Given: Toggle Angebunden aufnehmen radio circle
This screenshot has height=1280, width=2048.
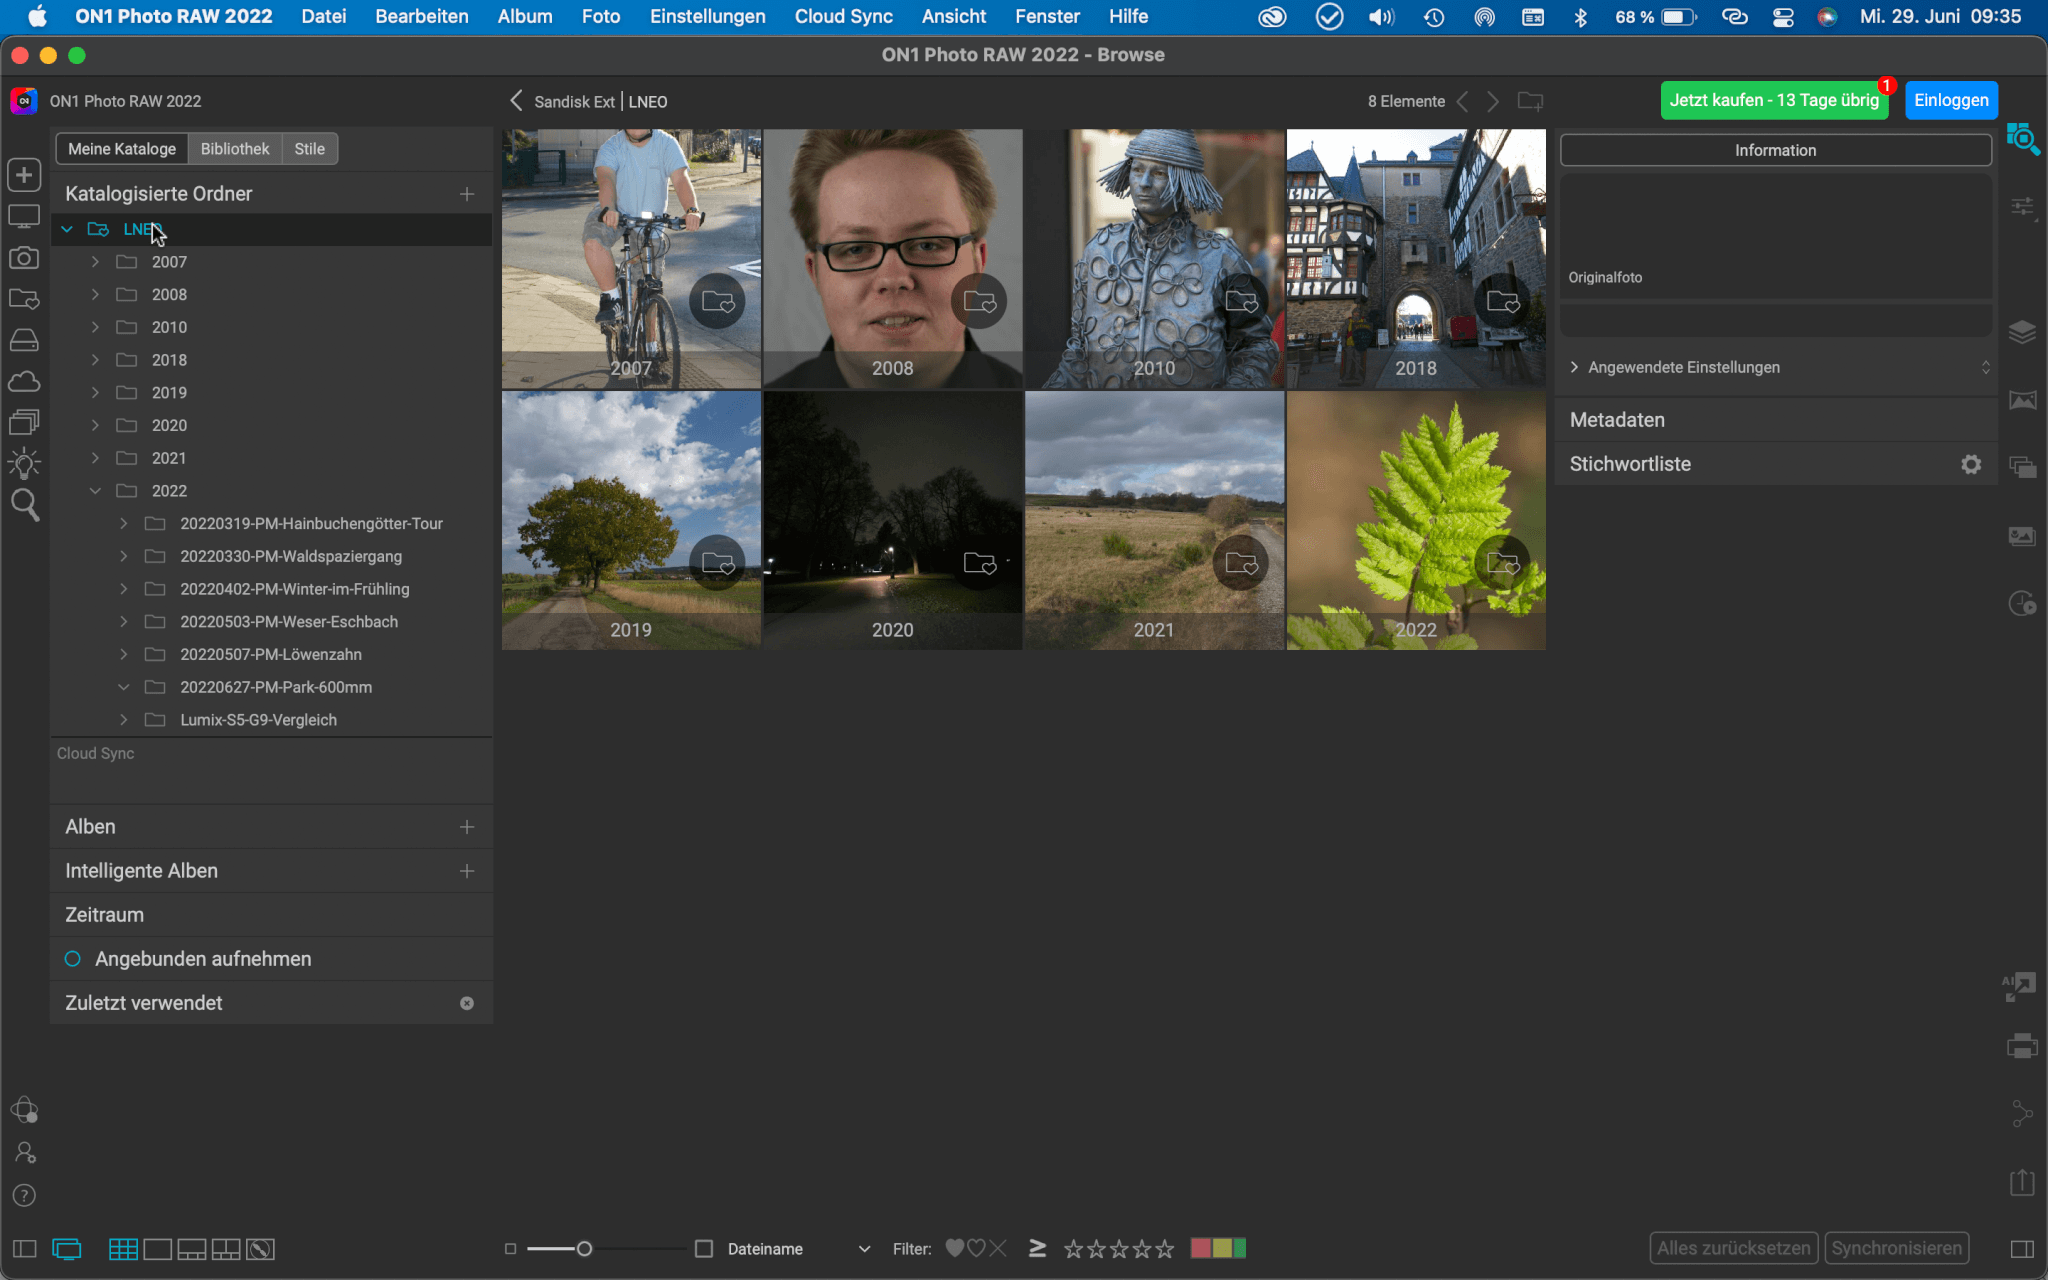Looking at the screenshot, I should point(73,959).
